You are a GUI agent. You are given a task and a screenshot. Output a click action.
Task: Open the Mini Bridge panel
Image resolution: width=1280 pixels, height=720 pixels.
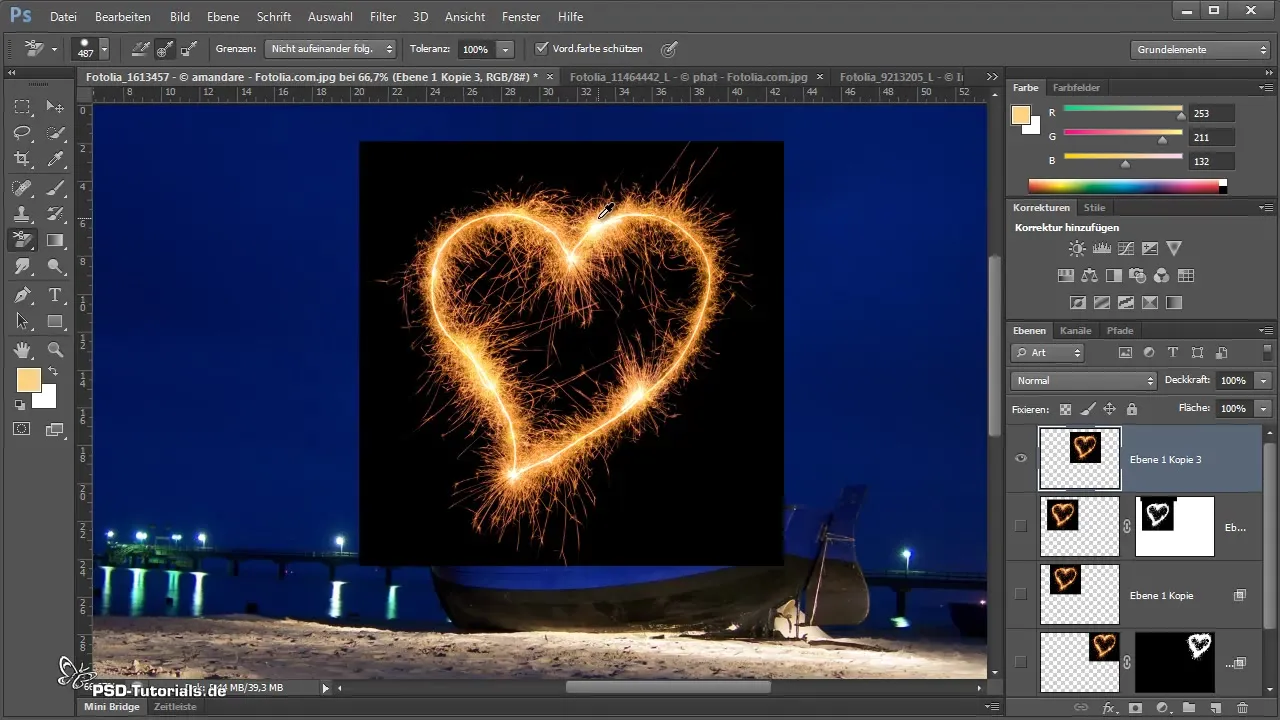pyautogui.click(x=111, y=706)
